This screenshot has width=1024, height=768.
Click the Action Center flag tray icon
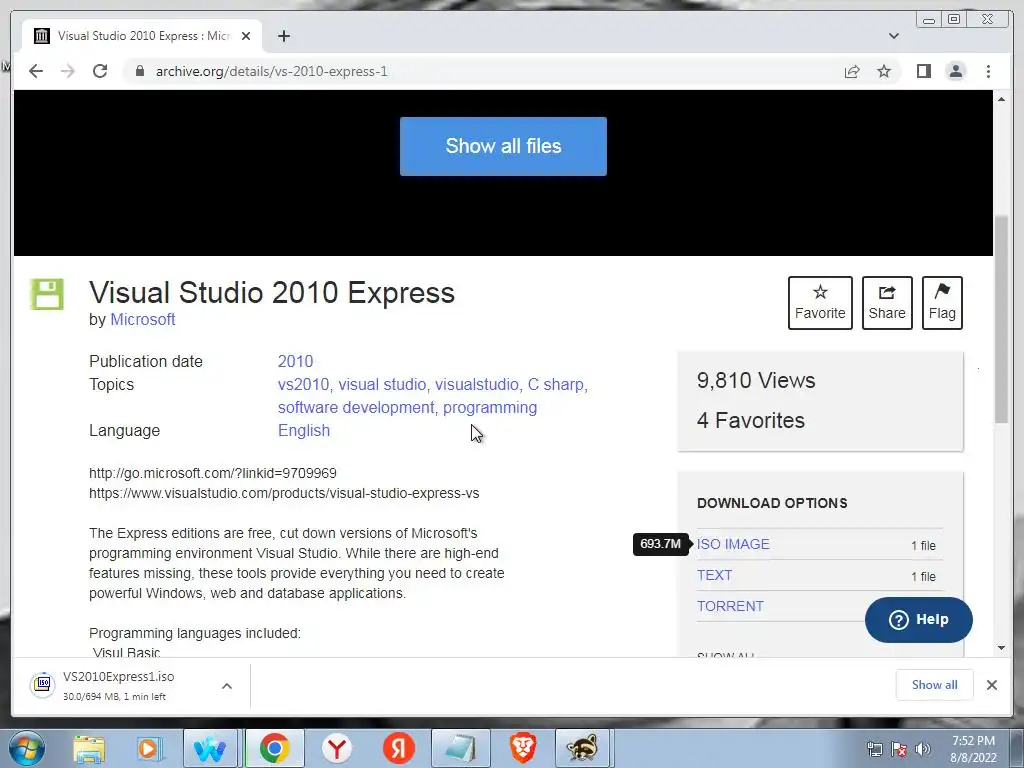pos(899,749)
